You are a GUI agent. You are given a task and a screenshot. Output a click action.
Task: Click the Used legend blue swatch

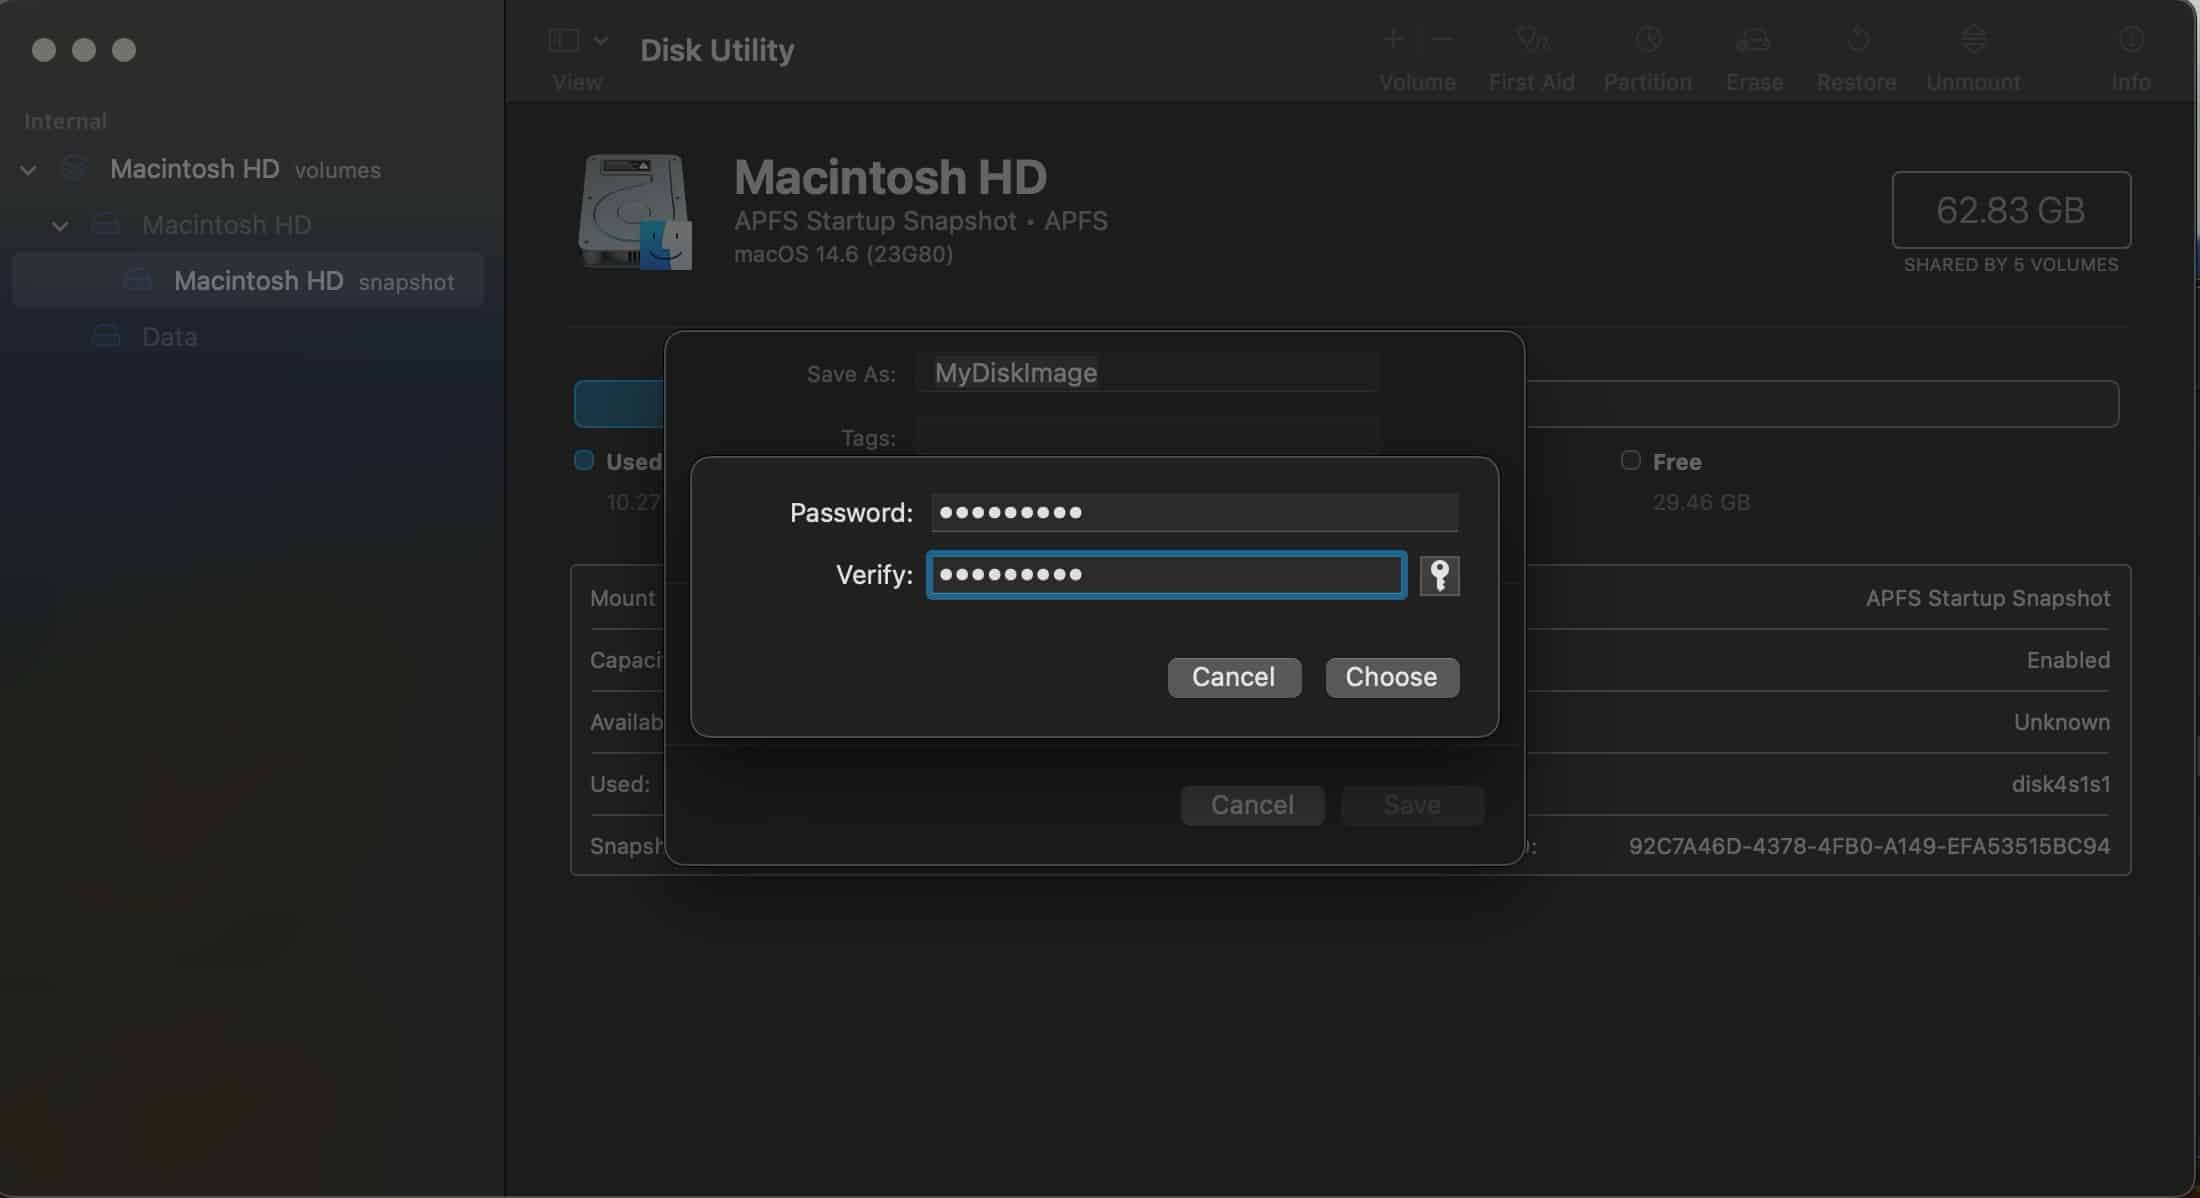(x=584, y=460)
